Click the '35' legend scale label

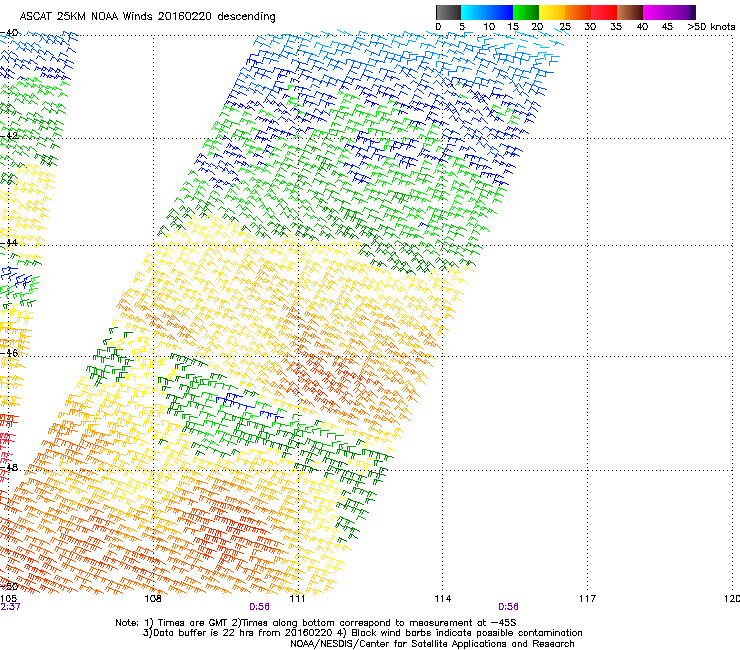(x=616, y=26)
